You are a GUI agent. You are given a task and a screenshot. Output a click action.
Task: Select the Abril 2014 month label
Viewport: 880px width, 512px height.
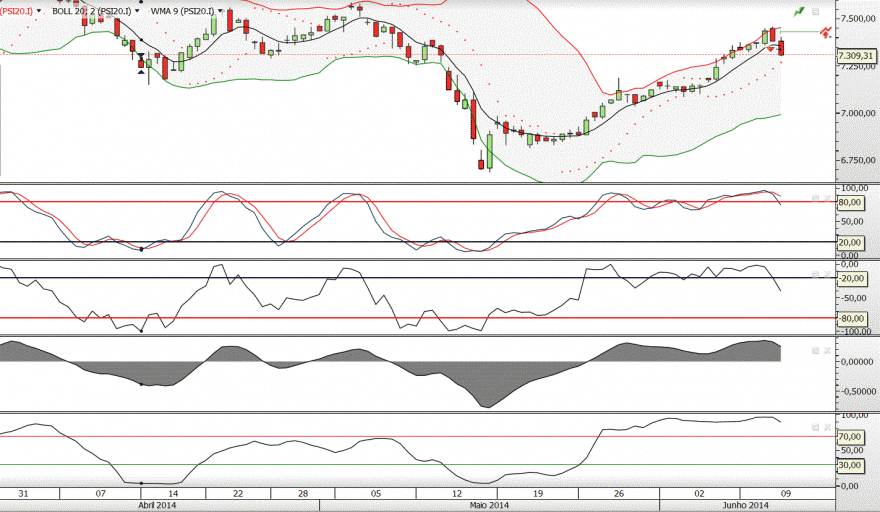point(157,505)
